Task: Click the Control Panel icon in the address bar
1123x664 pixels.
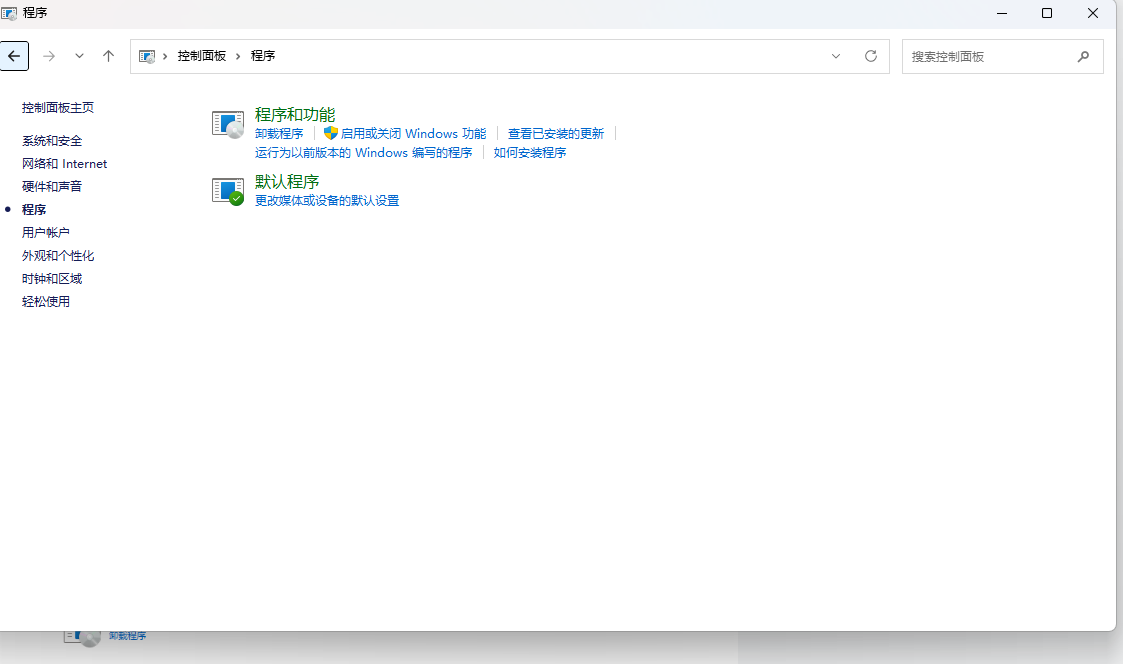Action: [x=148, y=56]
